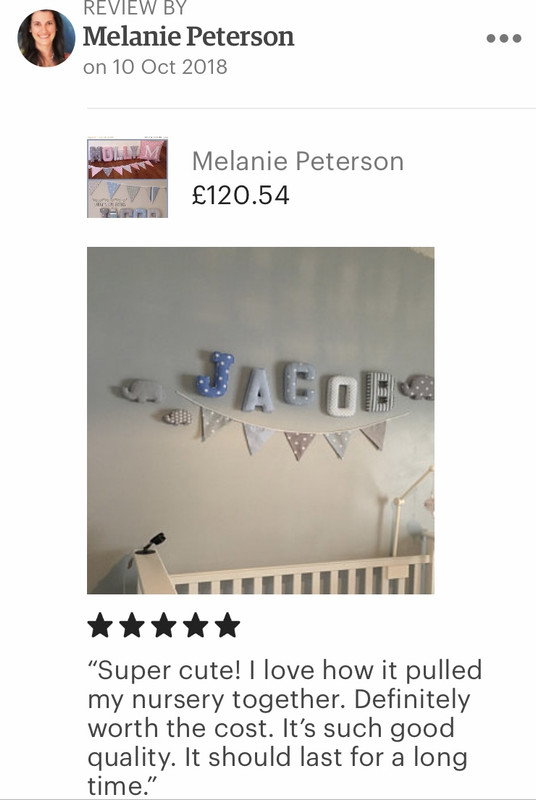
Task: Tap the letter J in the photo
Action: coord(215,375)
